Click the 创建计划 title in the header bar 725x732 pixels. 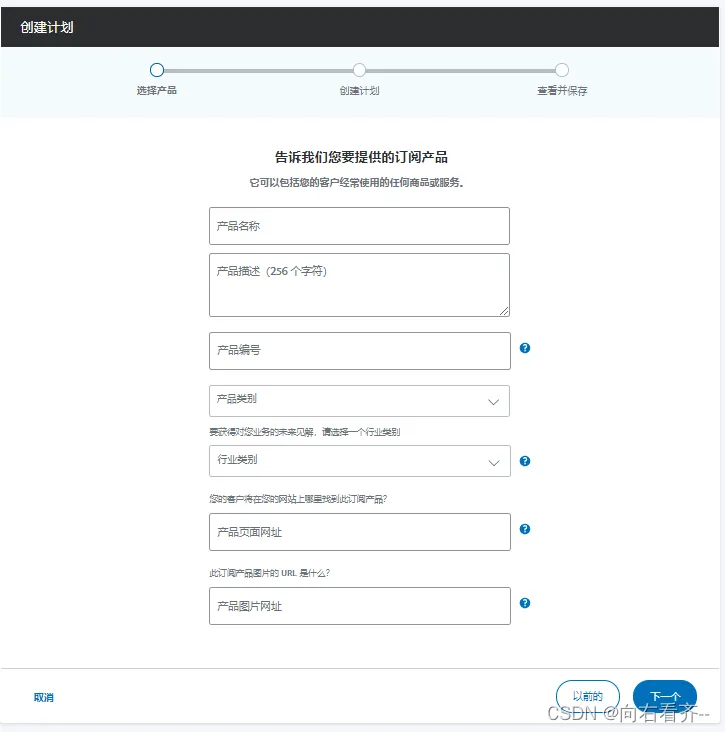tap(47, 27)
